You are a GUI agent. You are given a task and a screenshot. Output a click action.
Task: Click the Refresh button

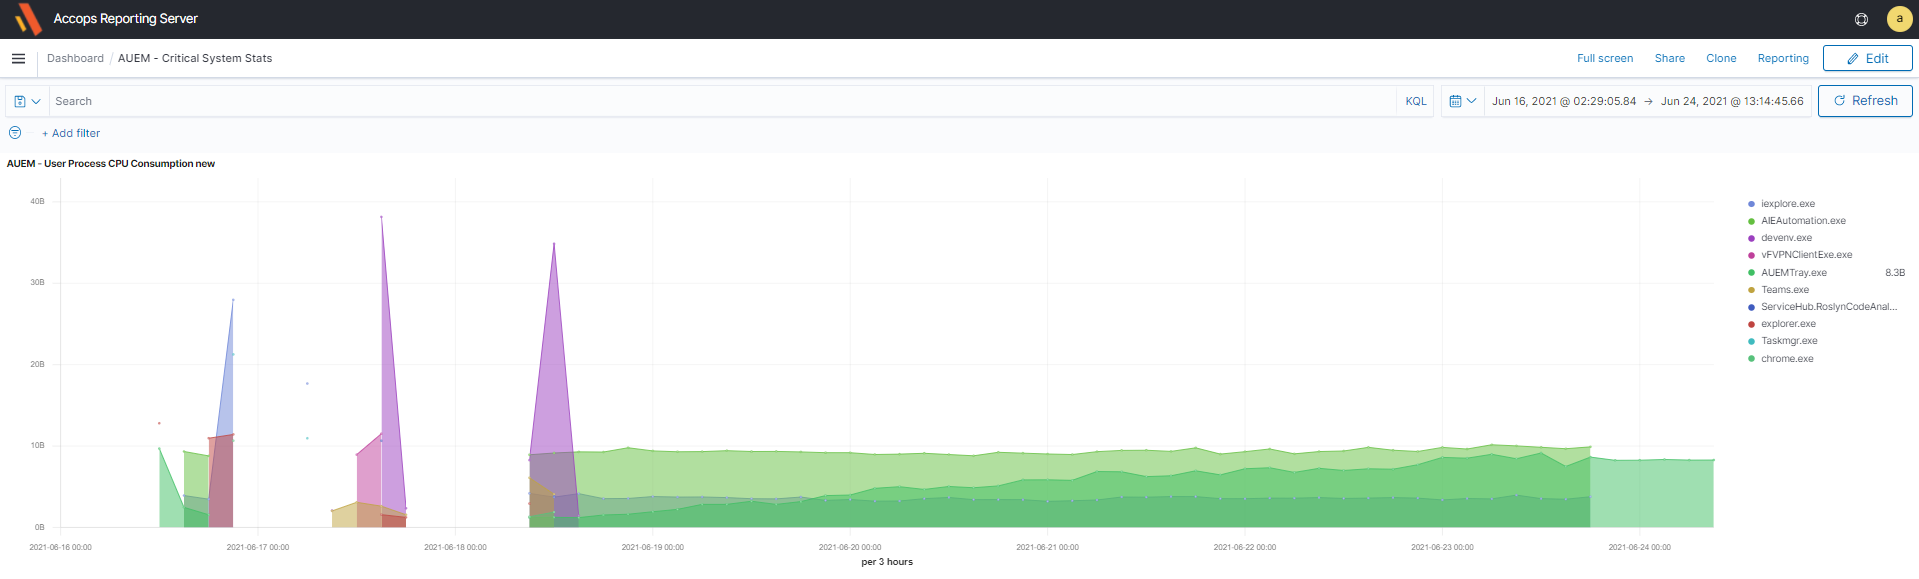(x=1865, y=101)
